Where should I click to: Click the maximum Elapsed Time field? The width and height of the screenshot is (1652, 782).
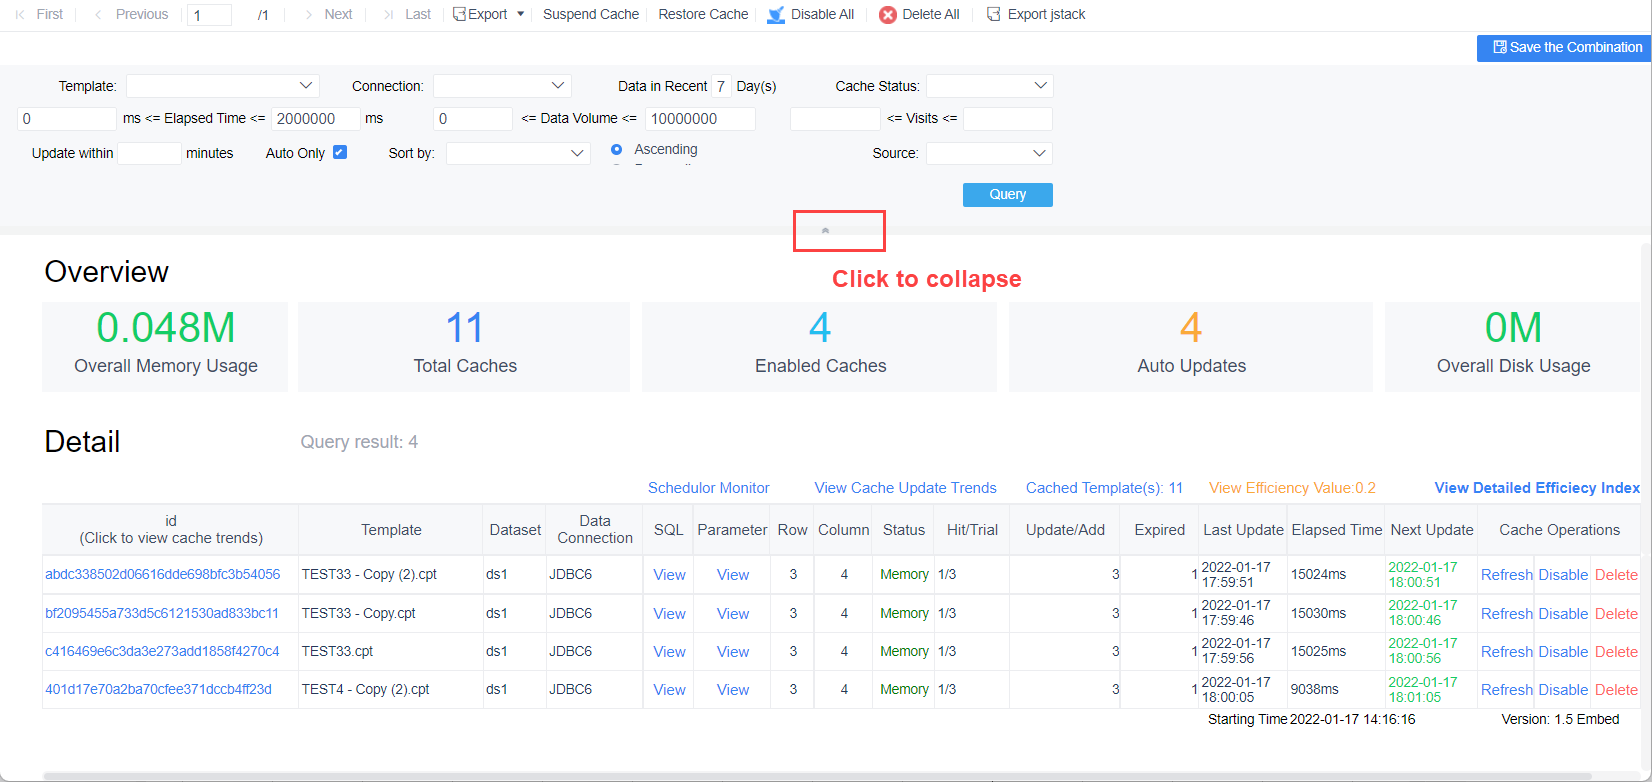point(315,118)
